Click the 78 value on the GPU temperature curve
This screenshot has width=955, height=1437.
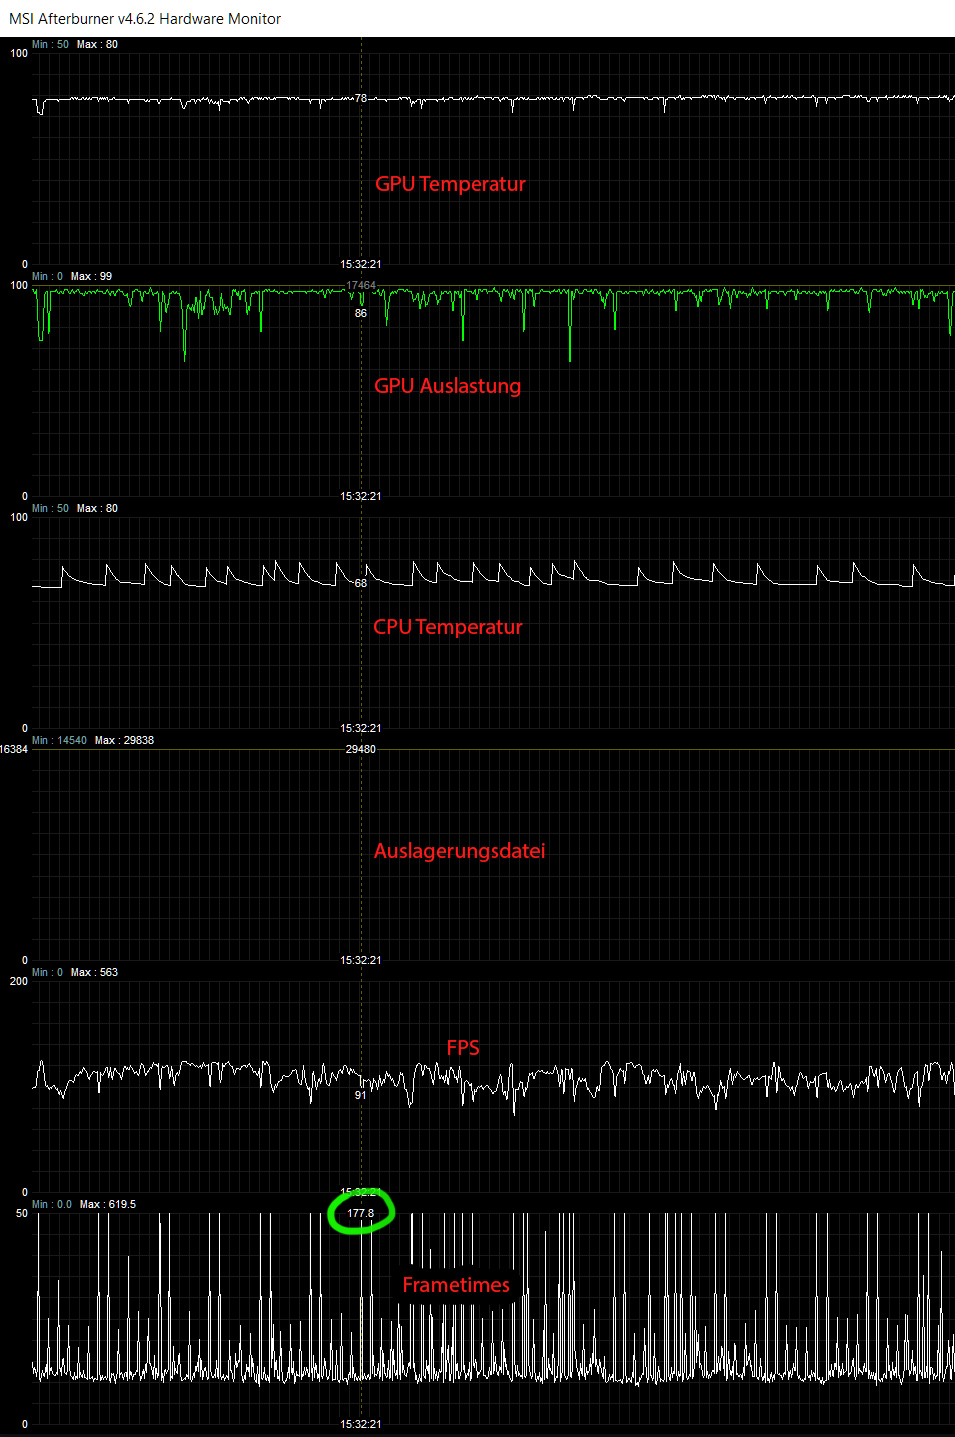tap(361, 98)
